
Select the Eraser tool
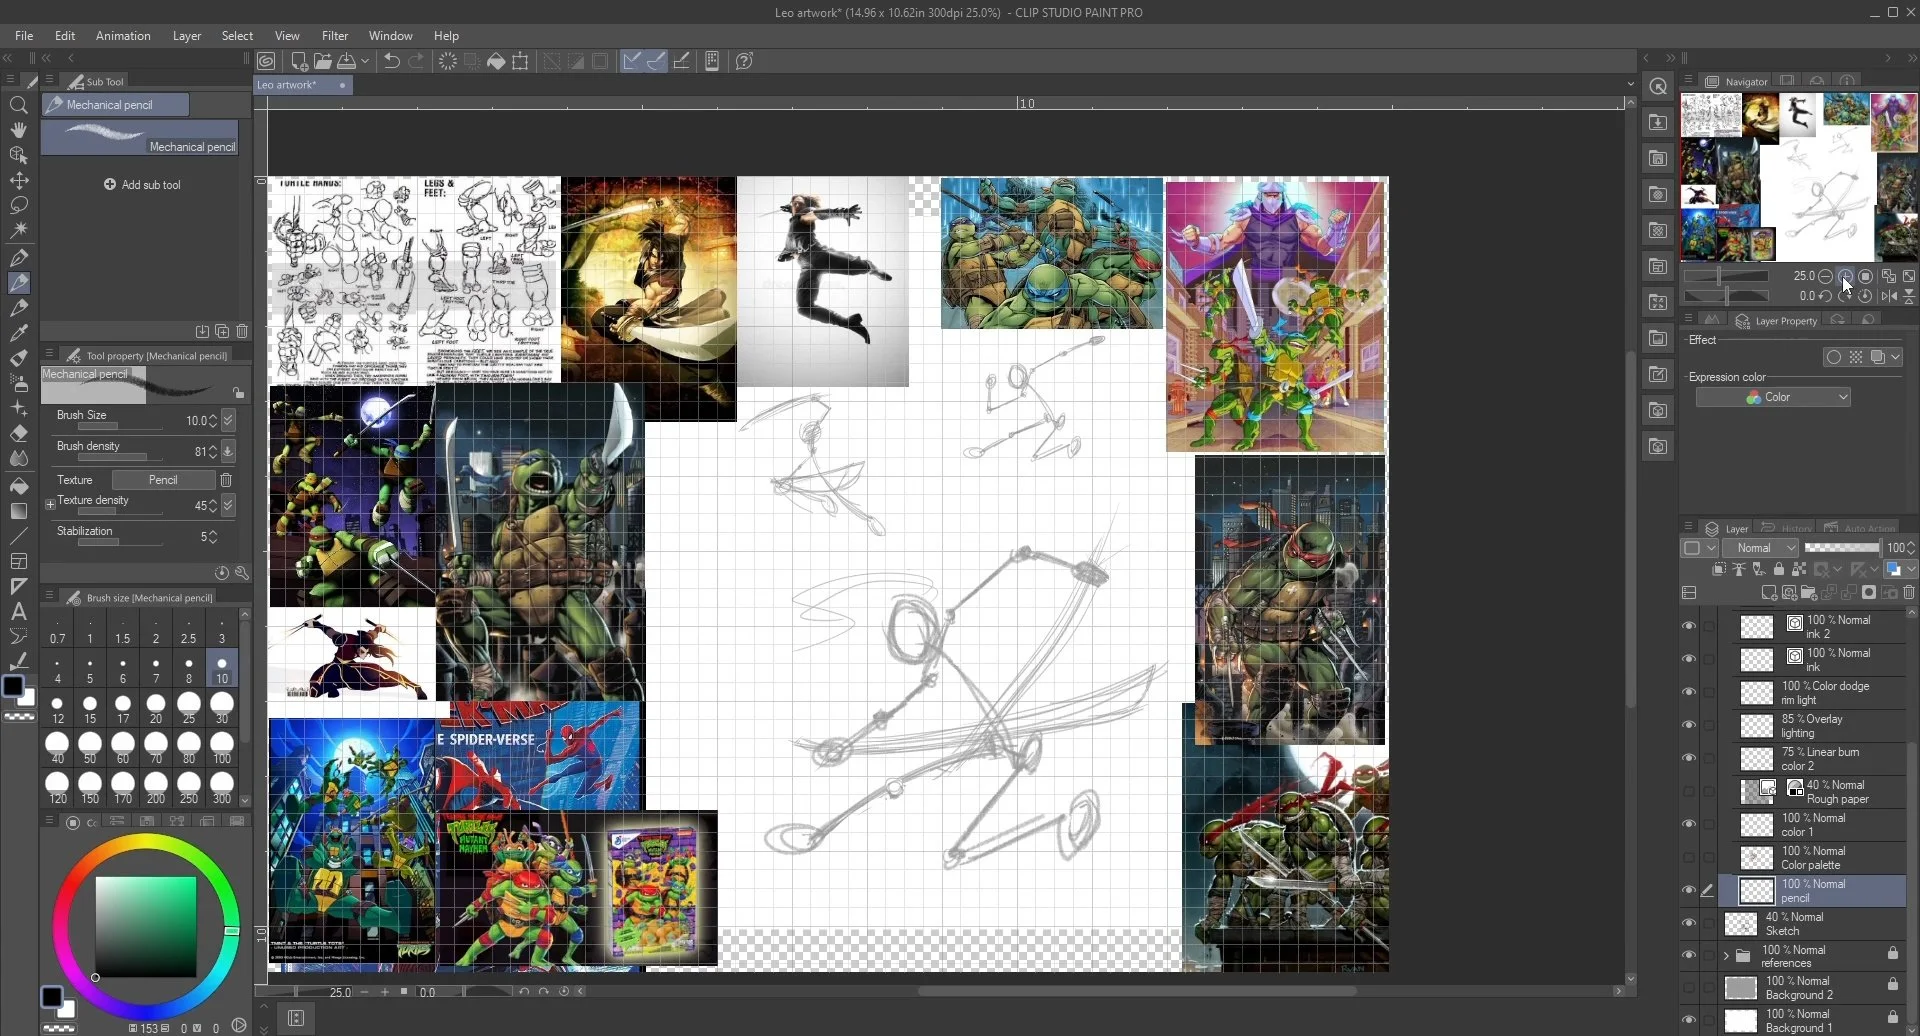18,433
